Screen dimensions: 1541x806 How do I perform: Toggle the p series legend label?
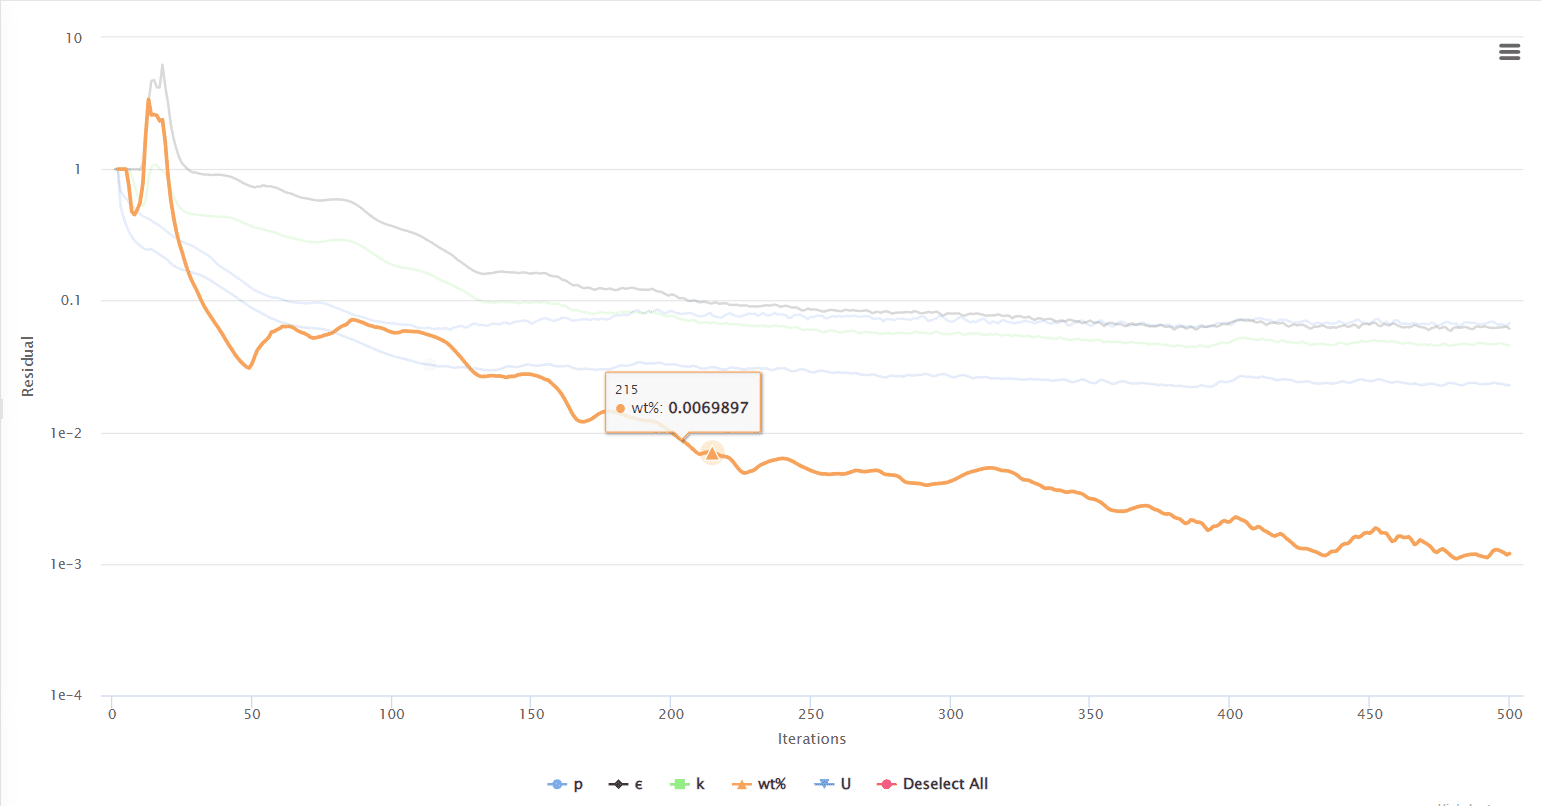click(x=578, y=784)
